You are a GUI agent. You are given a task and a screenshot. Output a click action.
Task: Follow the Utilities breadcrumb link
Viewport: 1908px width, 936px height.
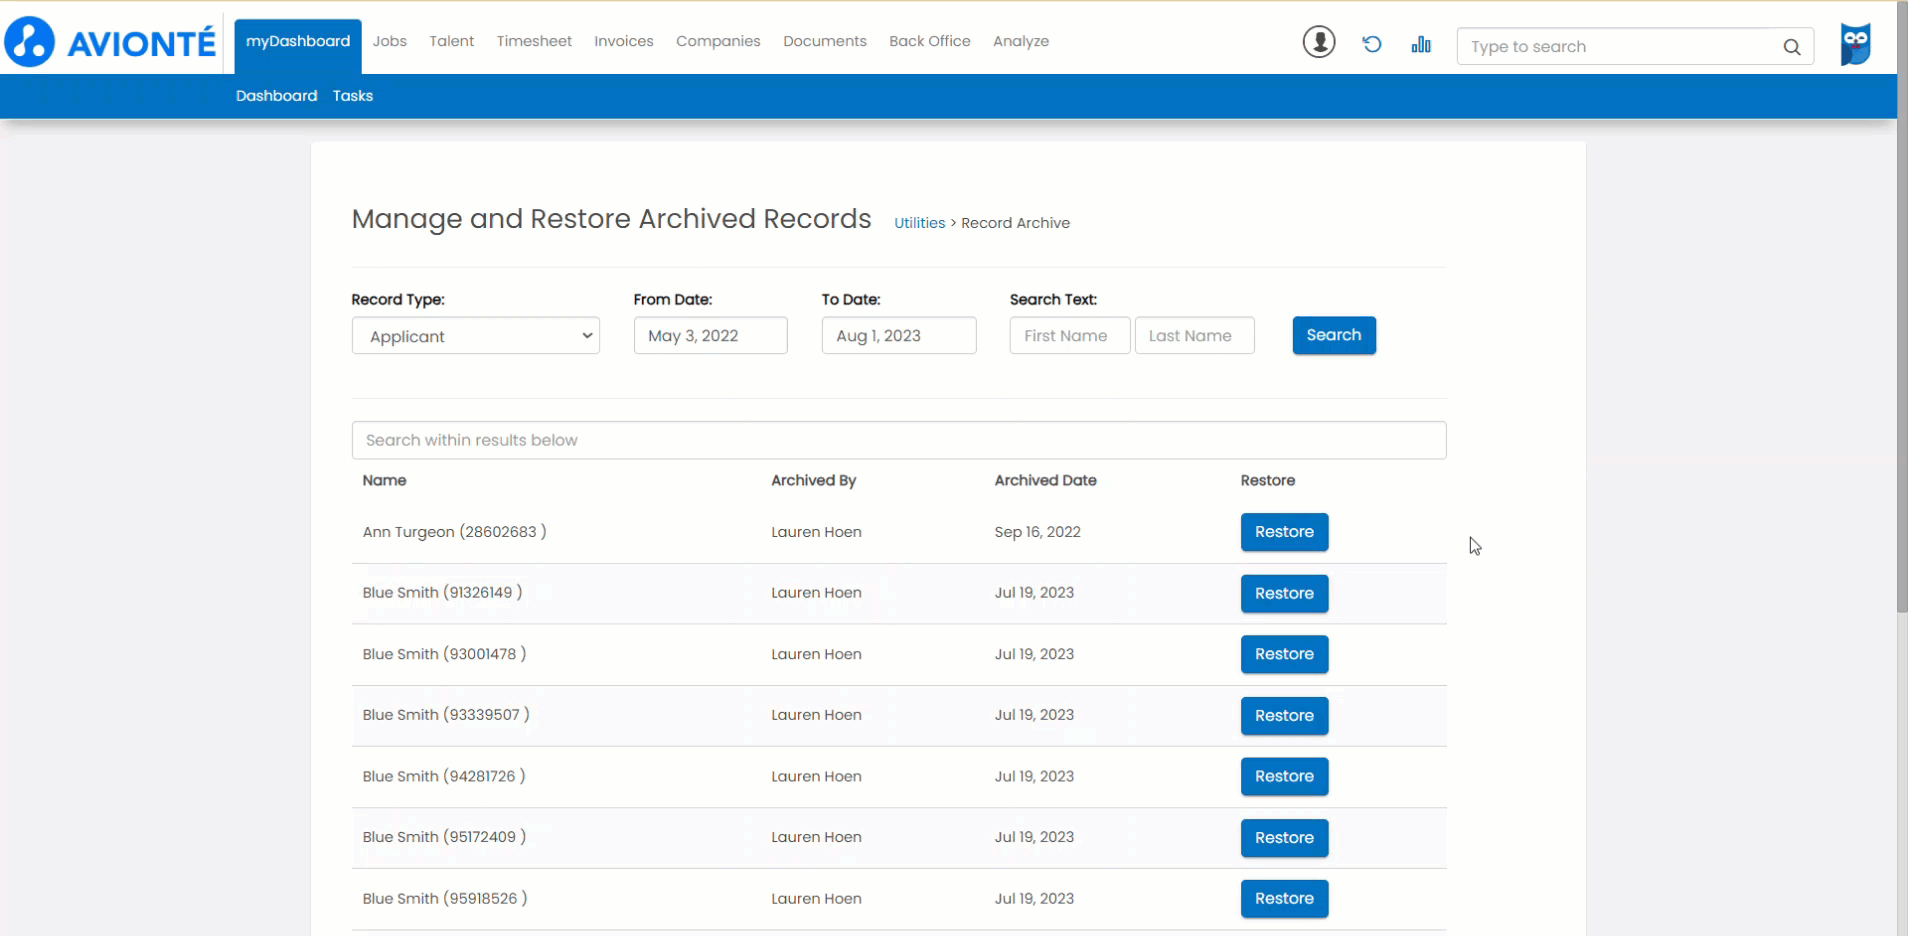point(919,223)
